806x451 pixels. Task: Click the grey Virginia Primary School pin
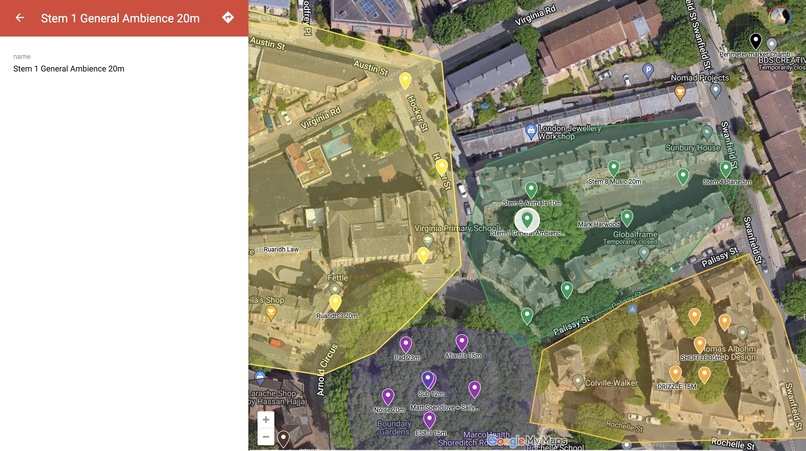[x=428, y=240]
